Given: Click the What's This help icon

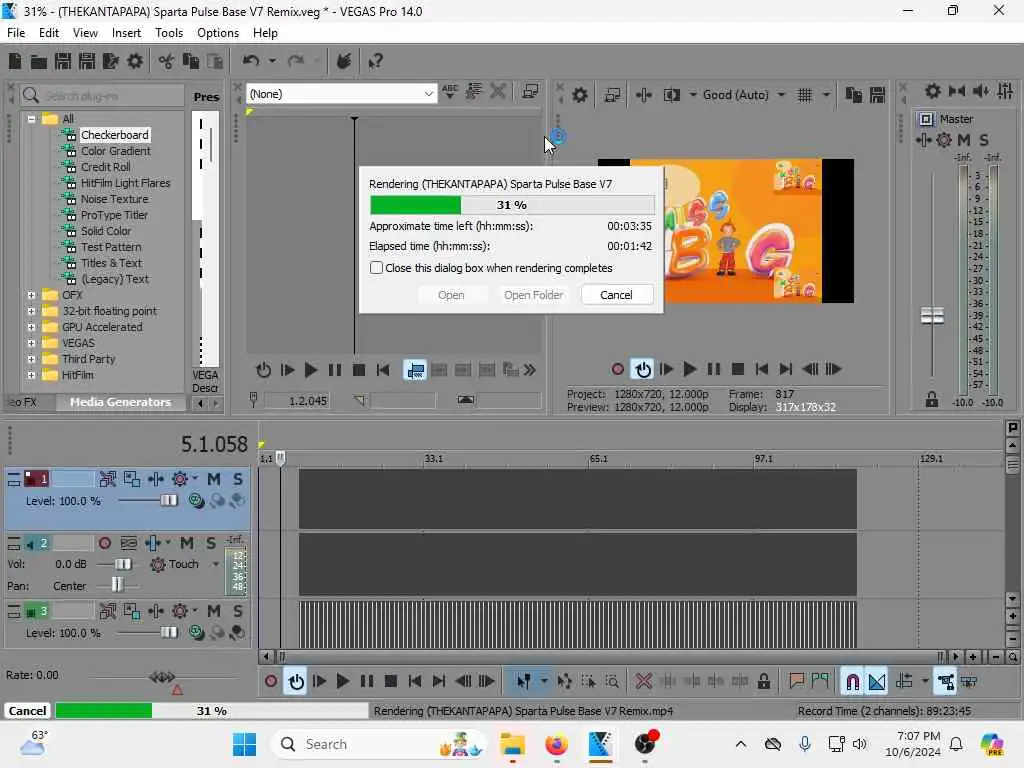Looking at the screenshot, I should pyautogui.click(x=376, y=61).
